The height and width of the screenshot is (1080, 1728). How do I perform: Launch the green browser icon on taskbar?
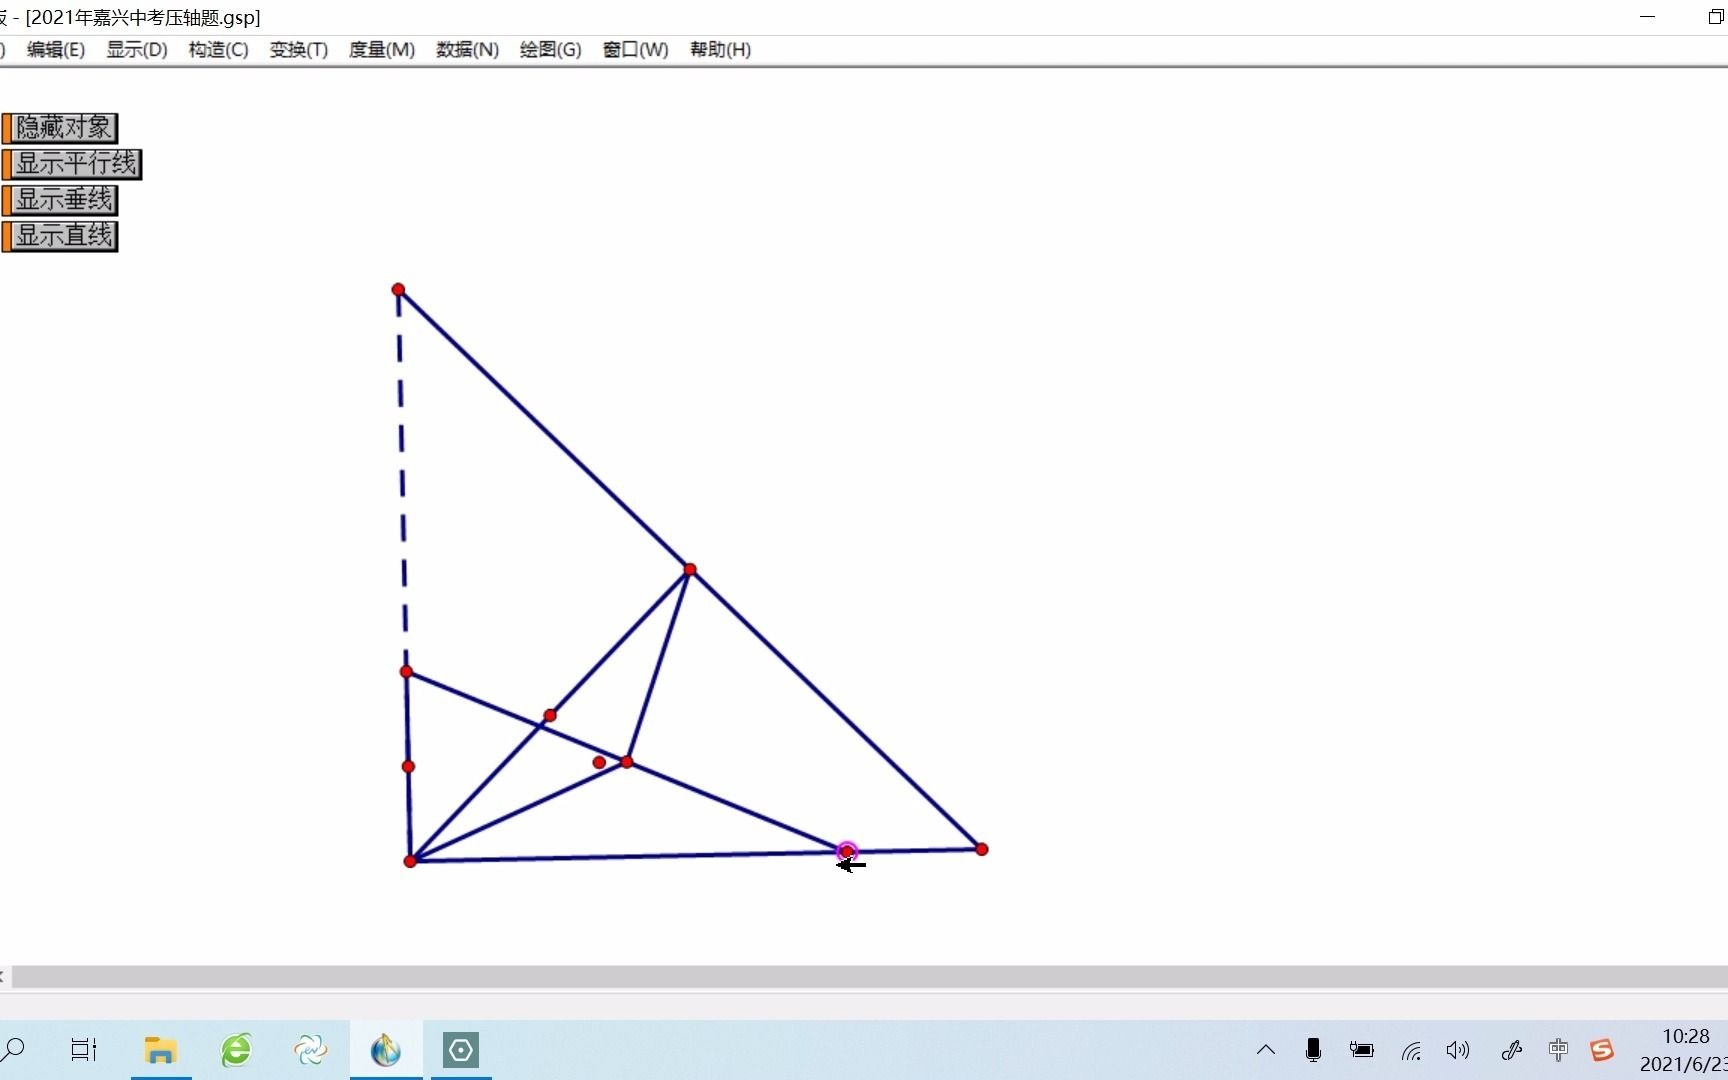pyautogui.click(x=236, y=1050)
